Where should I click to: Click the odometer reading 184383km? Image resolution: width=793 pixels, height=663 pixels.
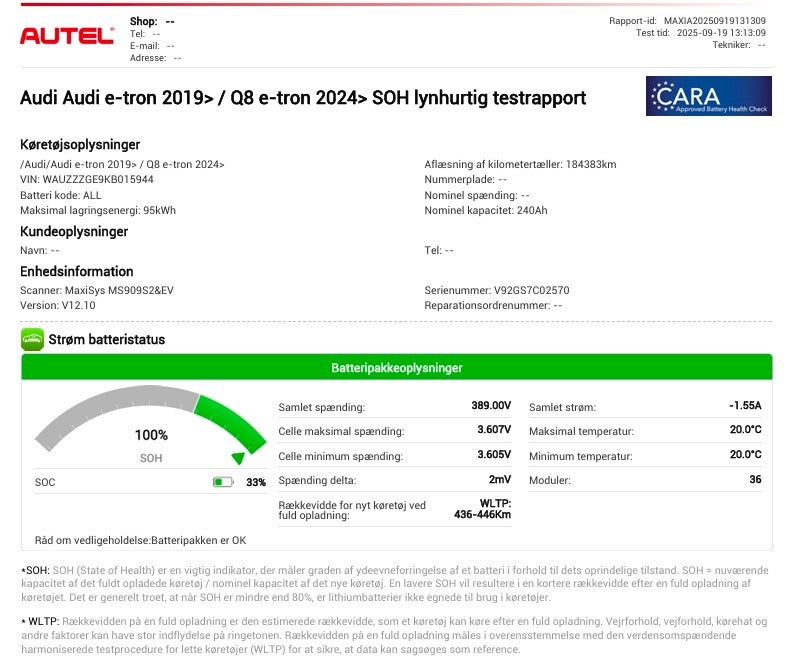pos(590,165)
